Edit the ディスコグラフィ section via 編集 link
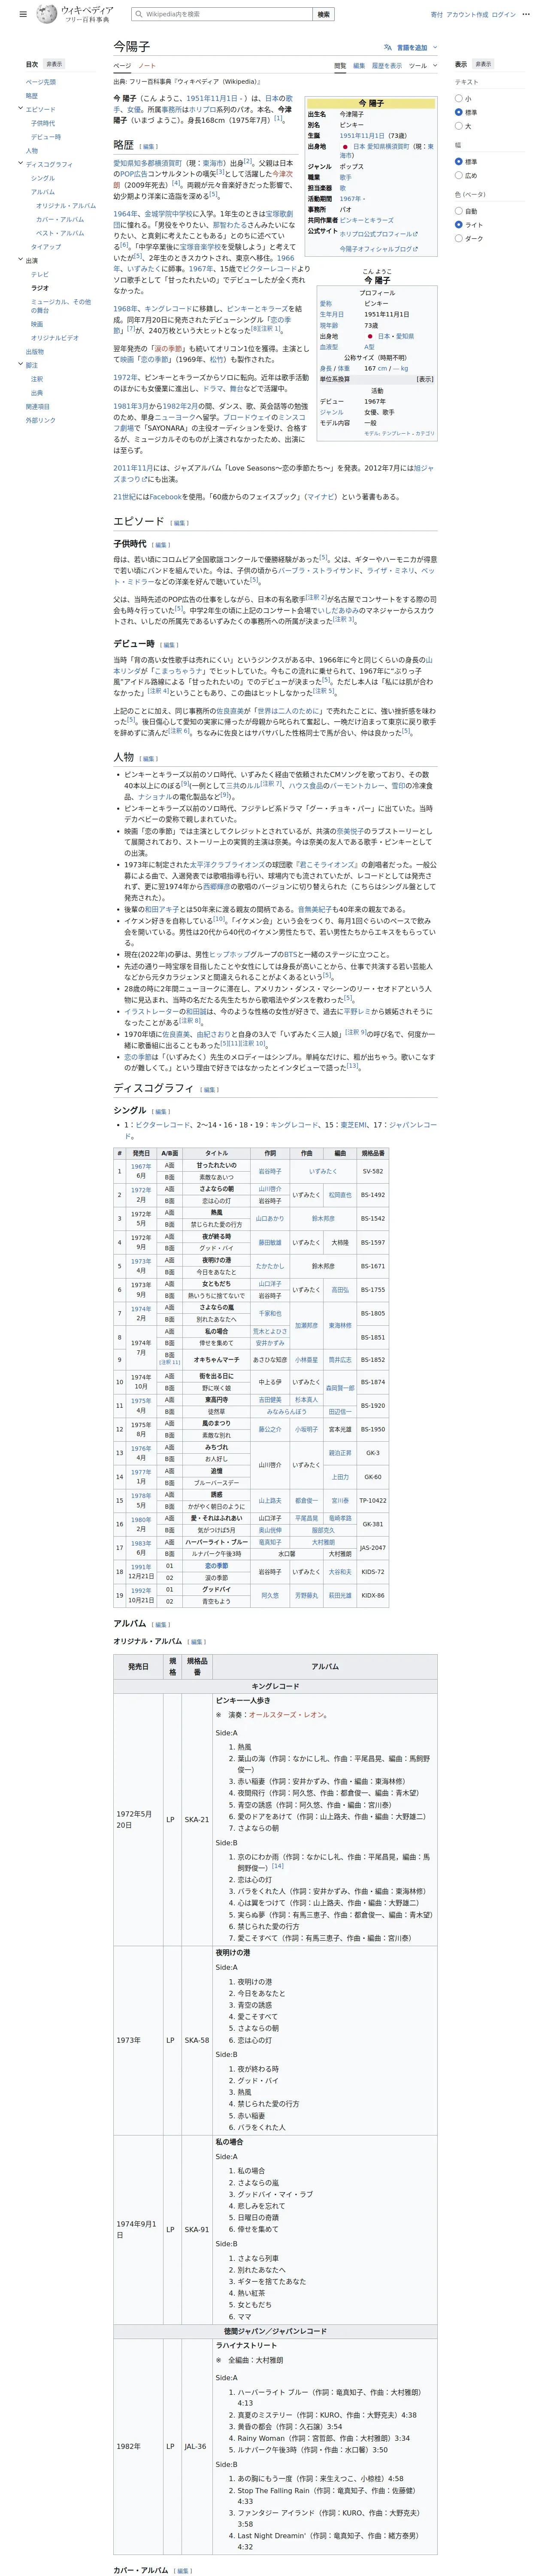This screenshot has height=2576, width=551. [209, 1090]
